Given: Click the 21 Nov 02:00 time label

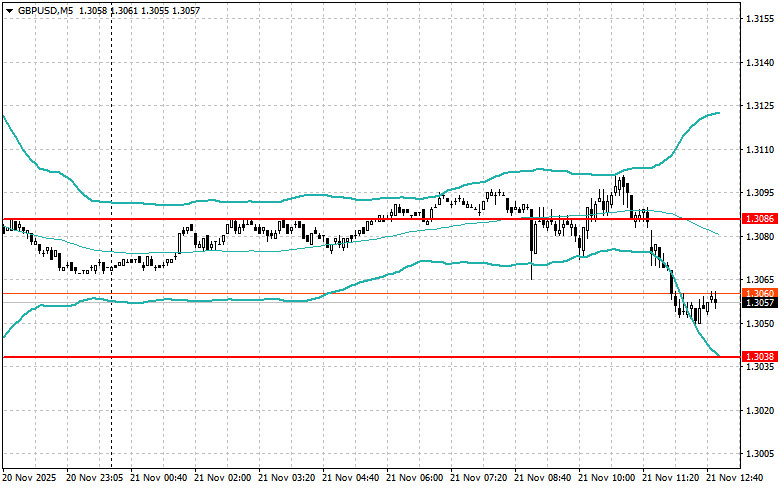Looking at the screenshot, I should (x=223, y=478).
